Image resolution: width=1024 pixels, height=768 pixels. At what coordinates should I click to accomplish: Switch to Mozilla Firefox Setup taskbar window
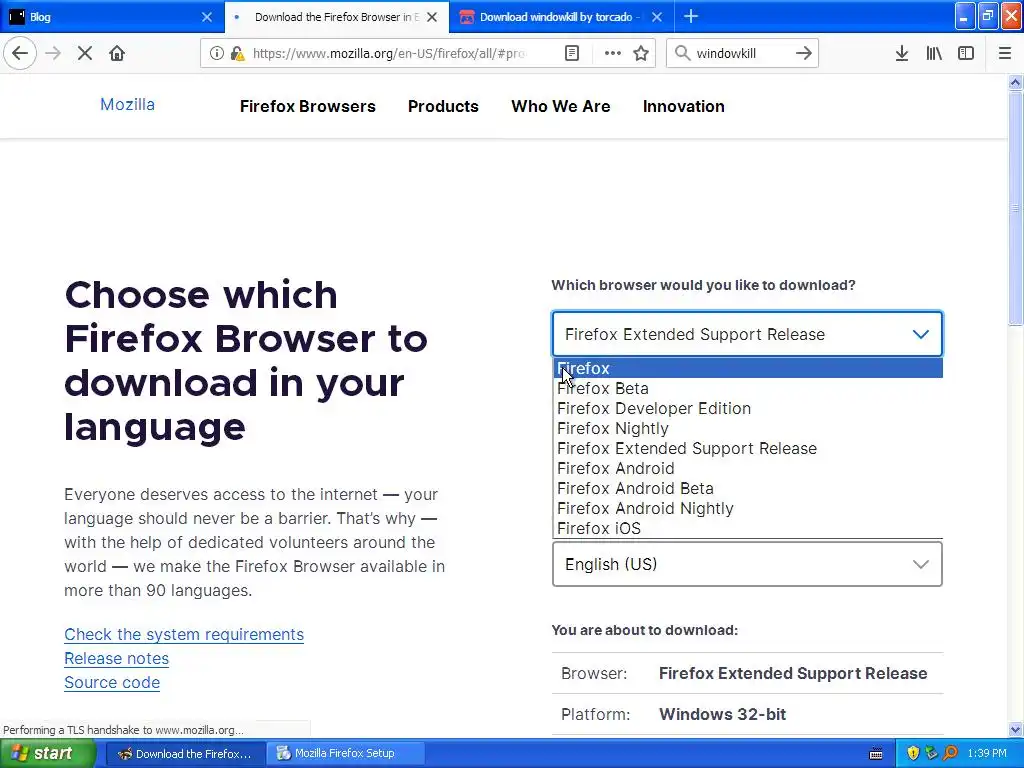pyautogui.click(x=347, y=754)
